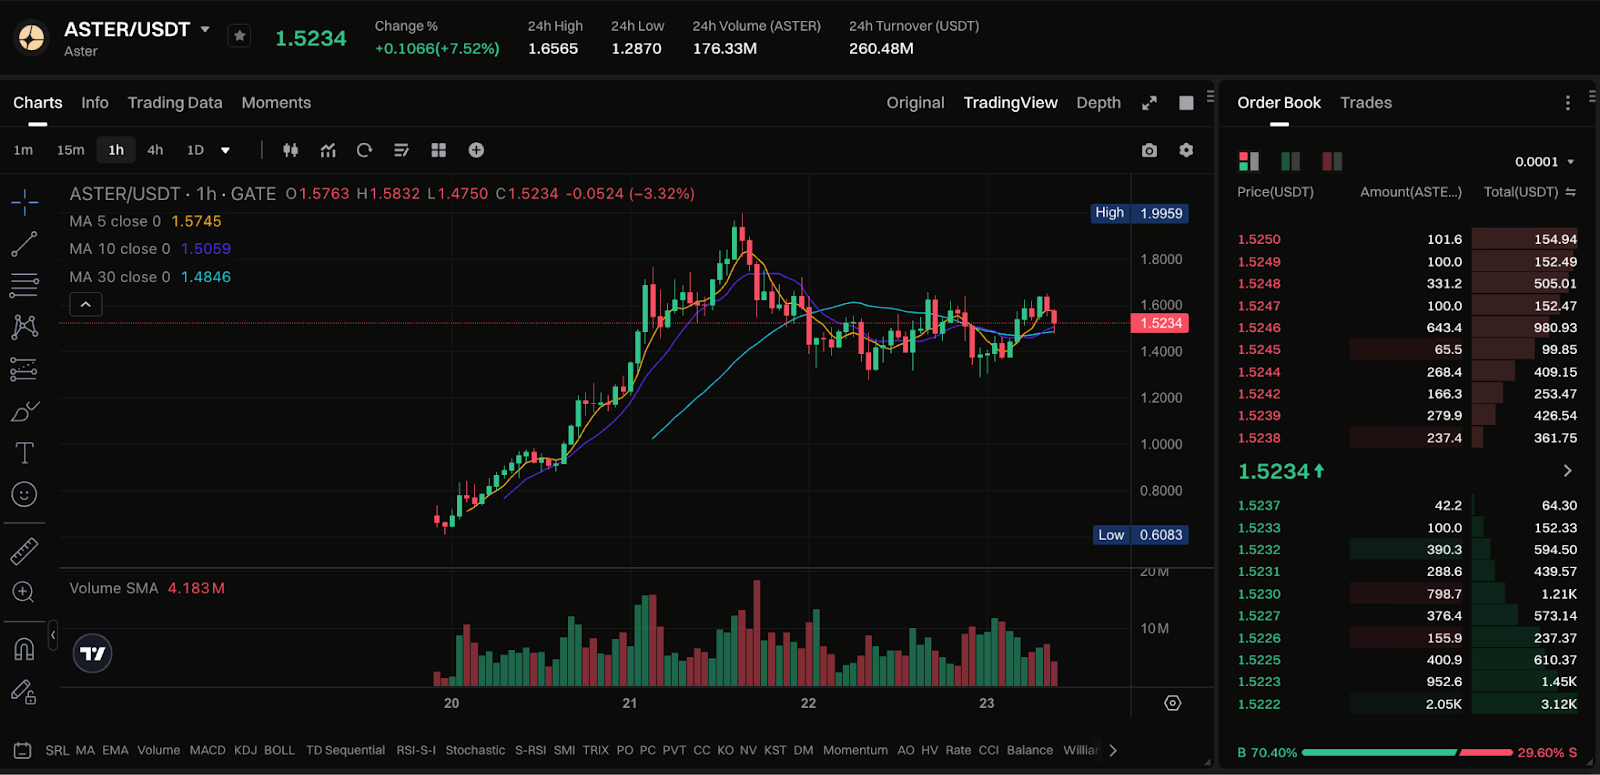
Task: Select the 4h timeframe
Action: (x=155, y=150)
